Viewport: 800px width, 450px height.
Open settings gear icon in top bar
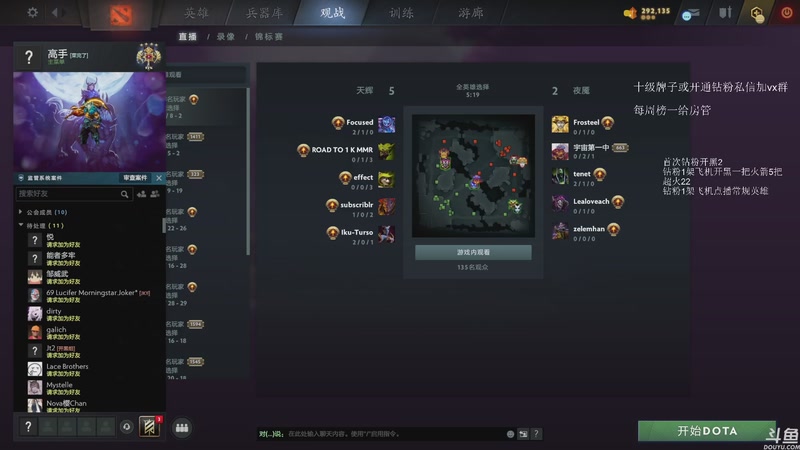[x=32, y=12]
